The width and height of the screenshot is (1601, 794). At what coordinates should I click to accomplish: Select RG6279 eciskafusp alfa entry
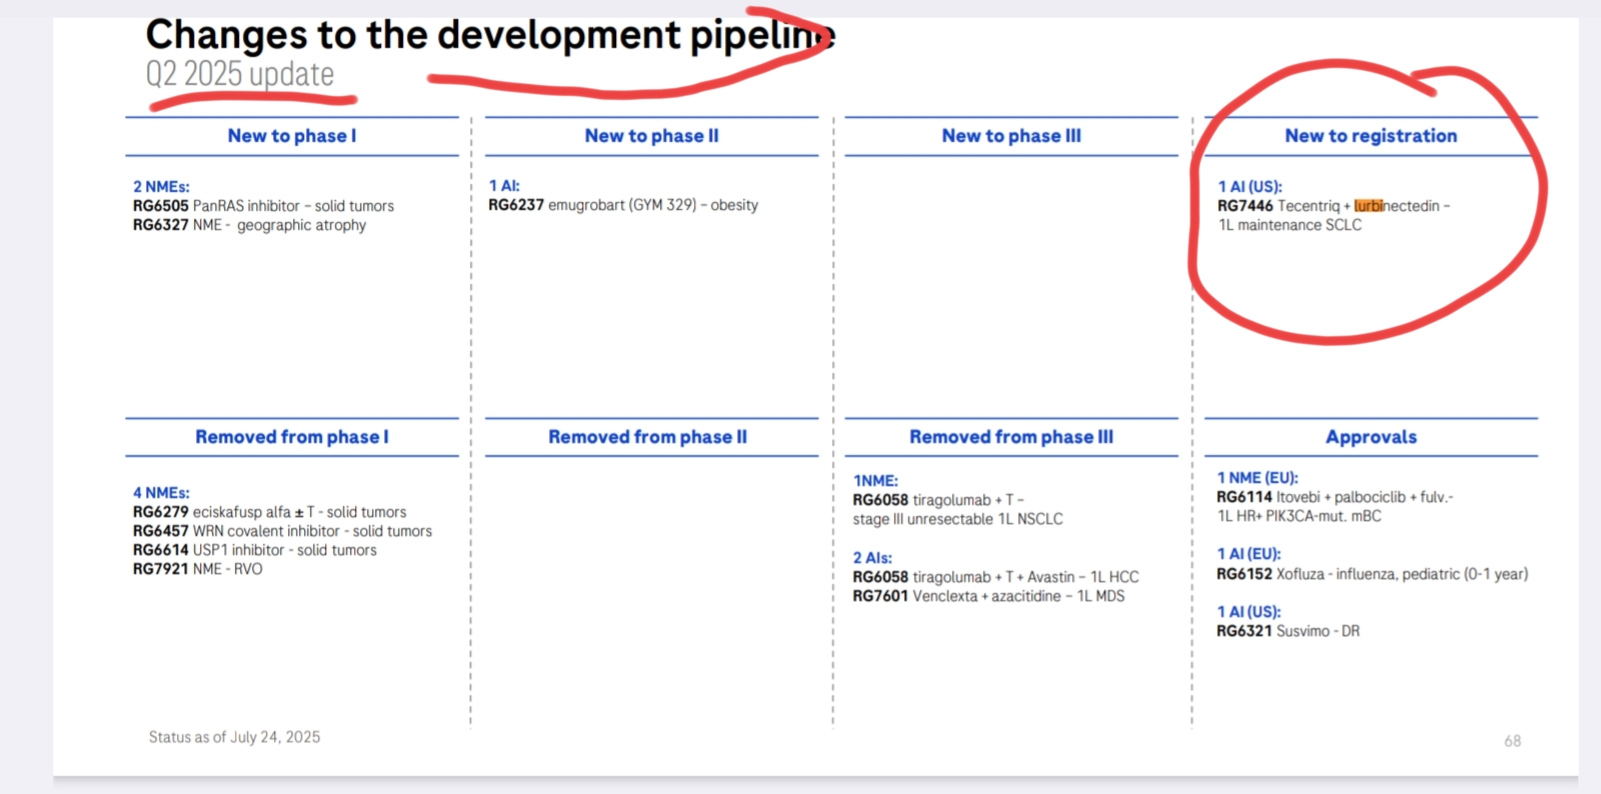point(270,512)
